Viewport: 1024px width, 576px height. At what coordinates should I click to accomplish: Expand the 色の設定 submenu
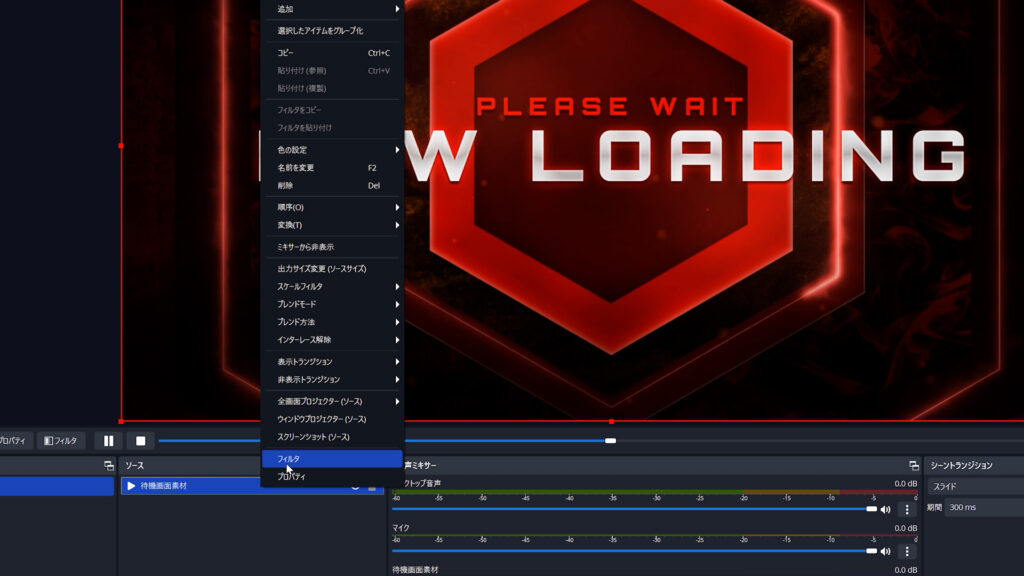pos(332,150)
